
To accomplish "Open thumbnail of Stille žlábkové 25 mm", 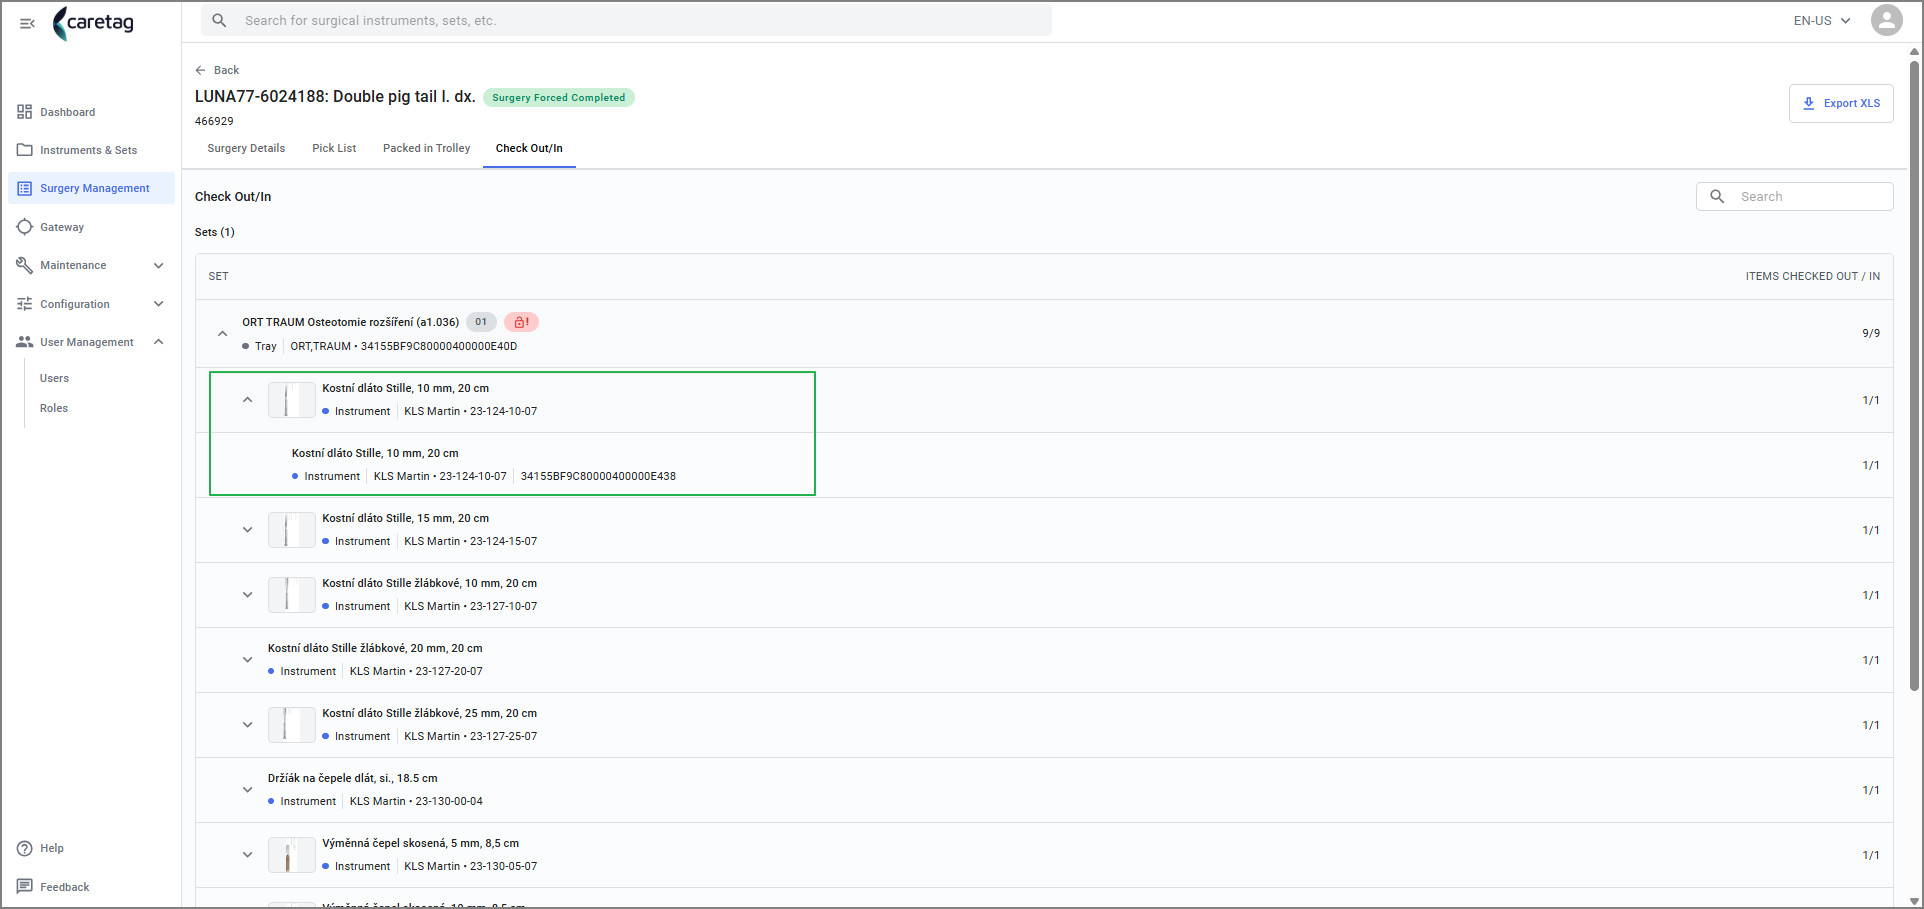I will pos(291,725).
